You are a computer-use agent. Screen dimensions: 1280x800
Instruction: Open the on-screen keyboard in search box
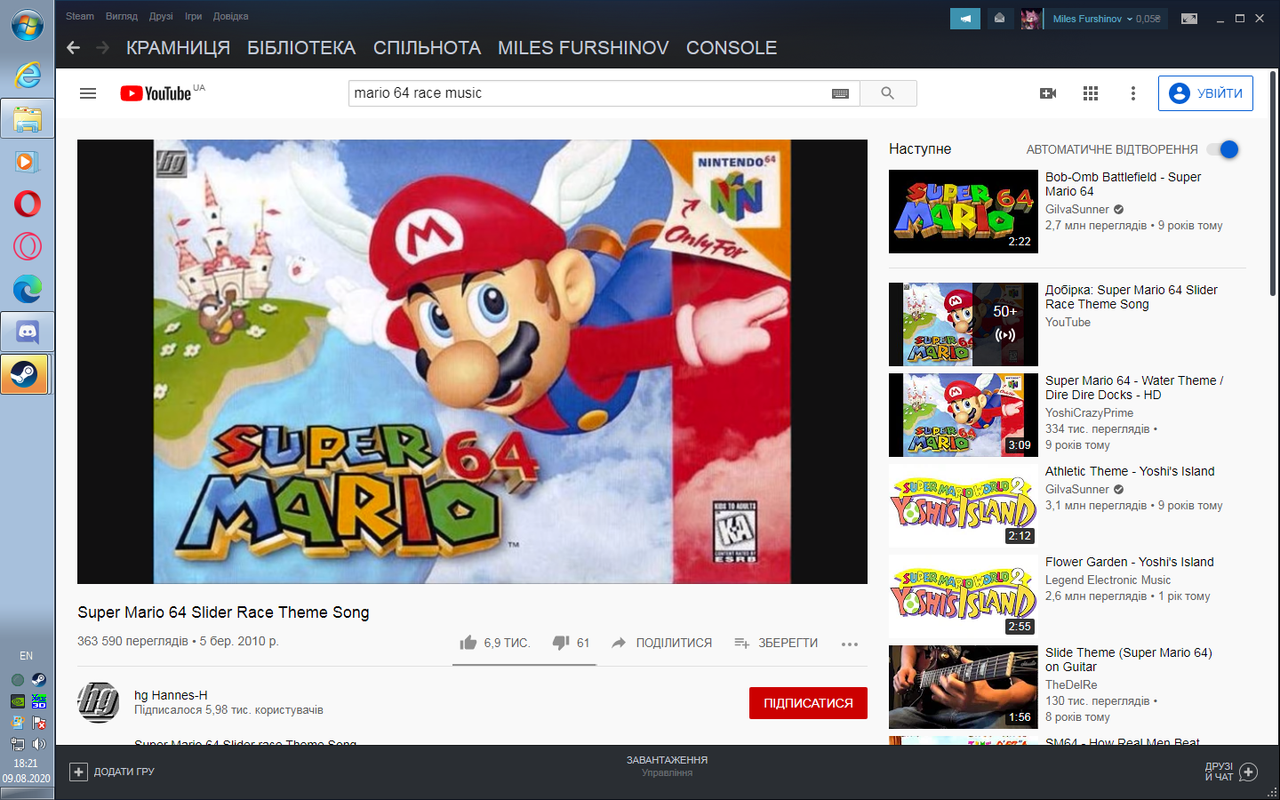pyautogui.click(x=840, y=93)
